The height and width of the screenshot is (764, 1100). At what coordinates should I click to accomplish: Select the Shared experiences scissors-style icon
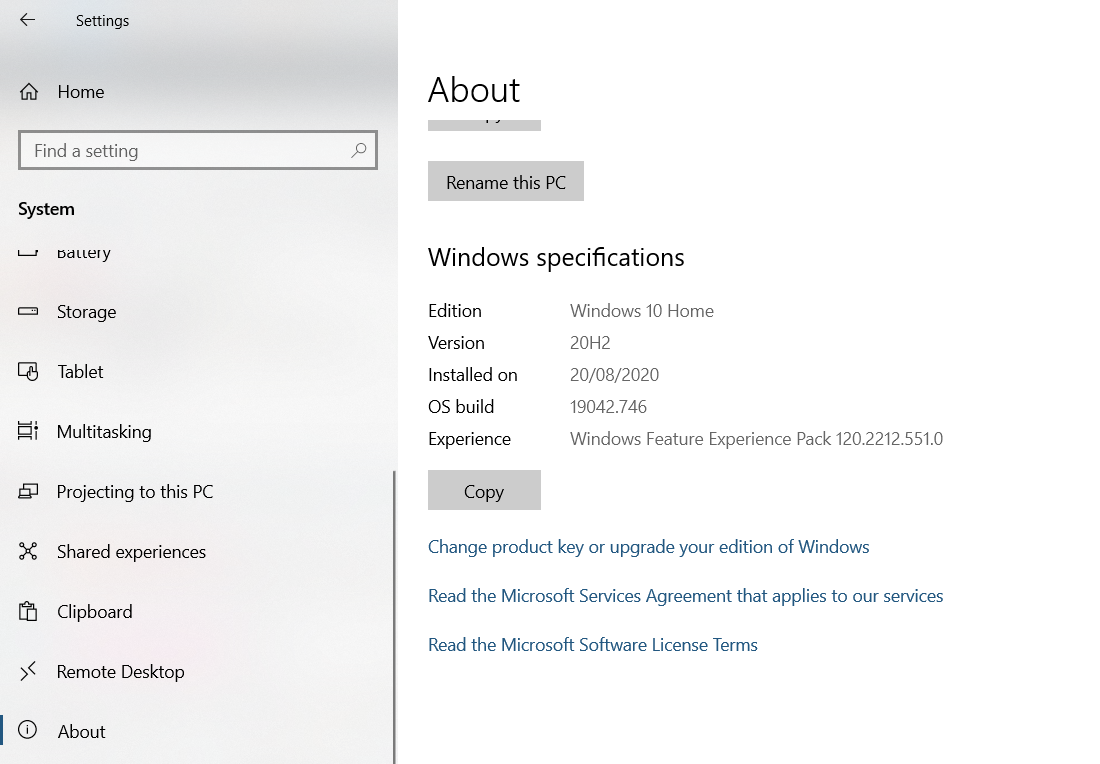[28, 551]
